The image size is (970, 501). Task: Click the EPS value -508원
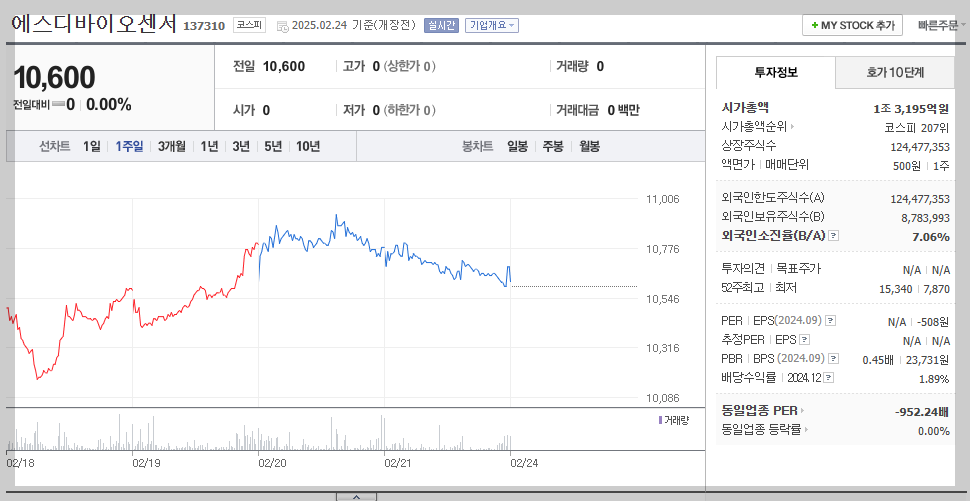pyautogui.click(x=934, y=322)
